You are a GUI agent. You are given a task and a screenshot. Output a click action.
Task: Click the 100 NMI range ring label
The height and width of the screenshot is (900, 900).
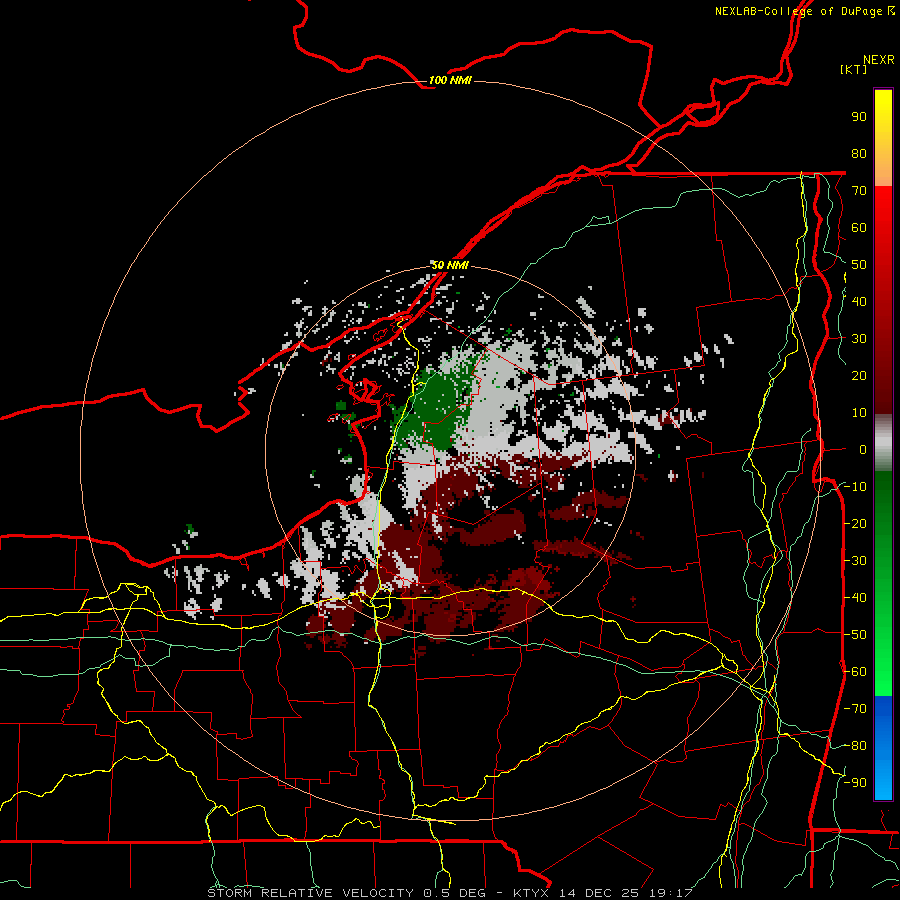tap(449, 80)
